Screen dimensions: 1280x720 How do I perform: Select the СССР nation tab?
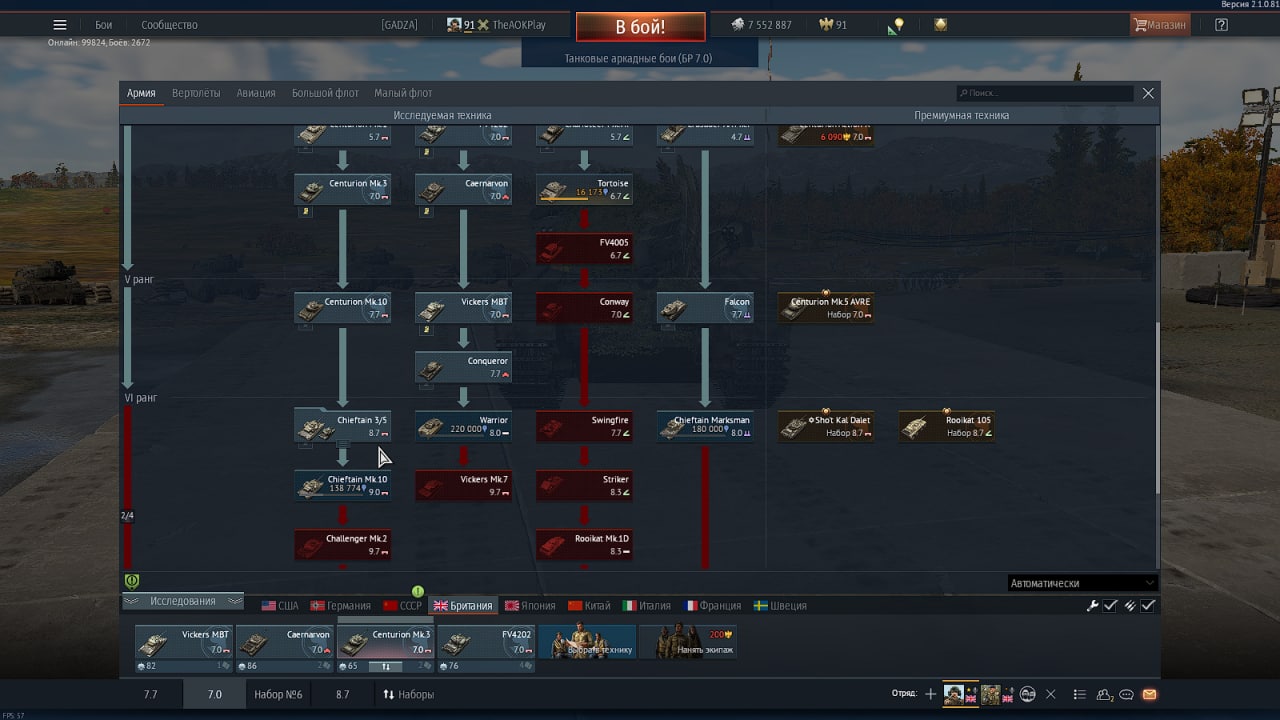pos(403,606)
